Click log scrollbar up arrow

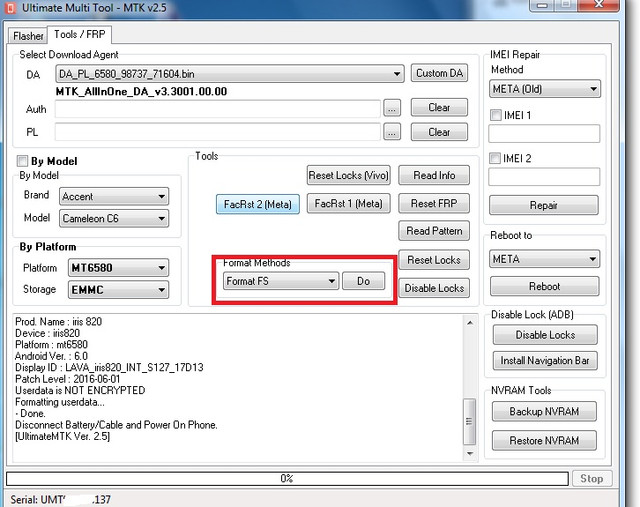tap(470, 323)
